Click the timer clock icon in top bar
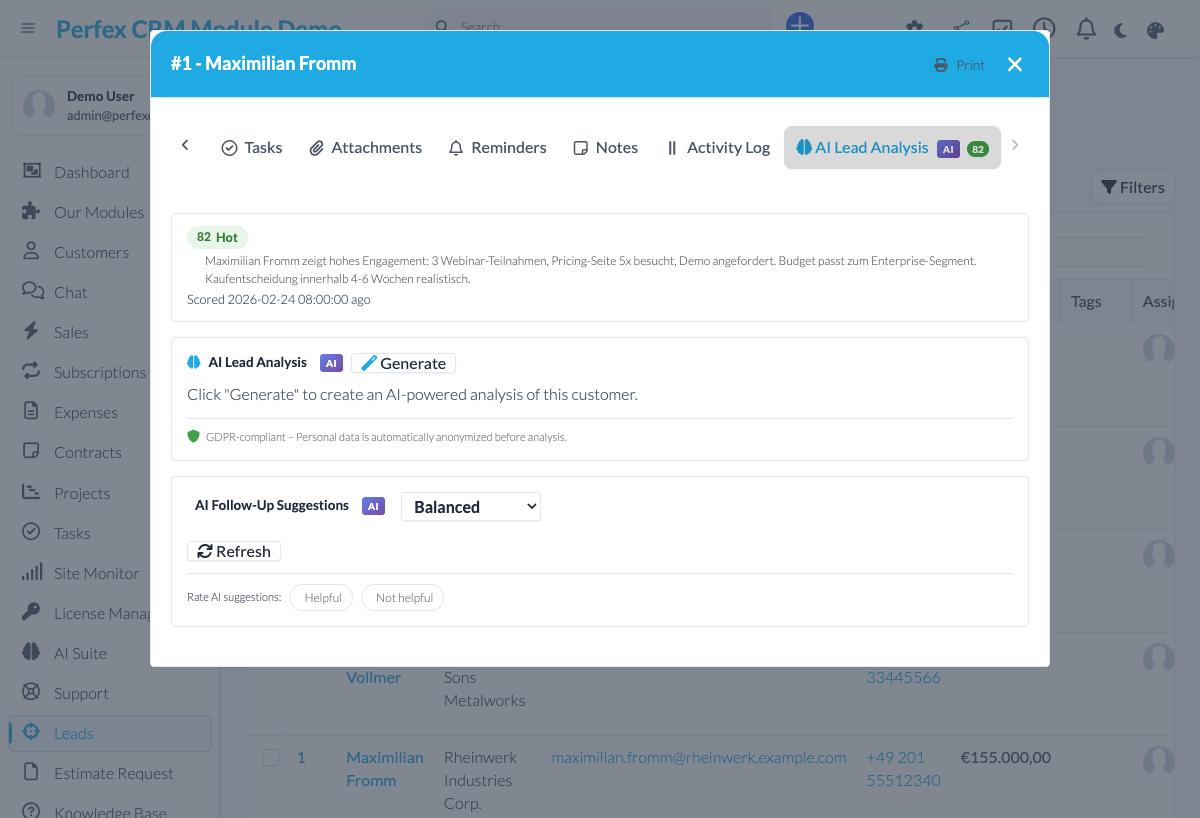The width and height of the screenshot is (1200, 818). [x=1044, y=29]
